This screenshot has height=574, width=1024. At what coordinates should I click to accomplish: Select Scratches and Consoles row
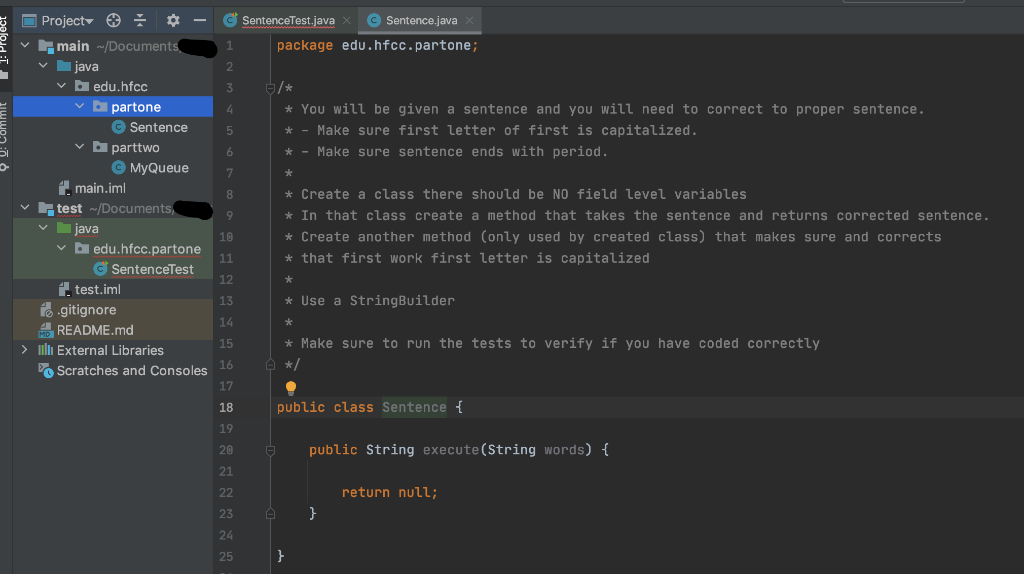pos(113,370)
